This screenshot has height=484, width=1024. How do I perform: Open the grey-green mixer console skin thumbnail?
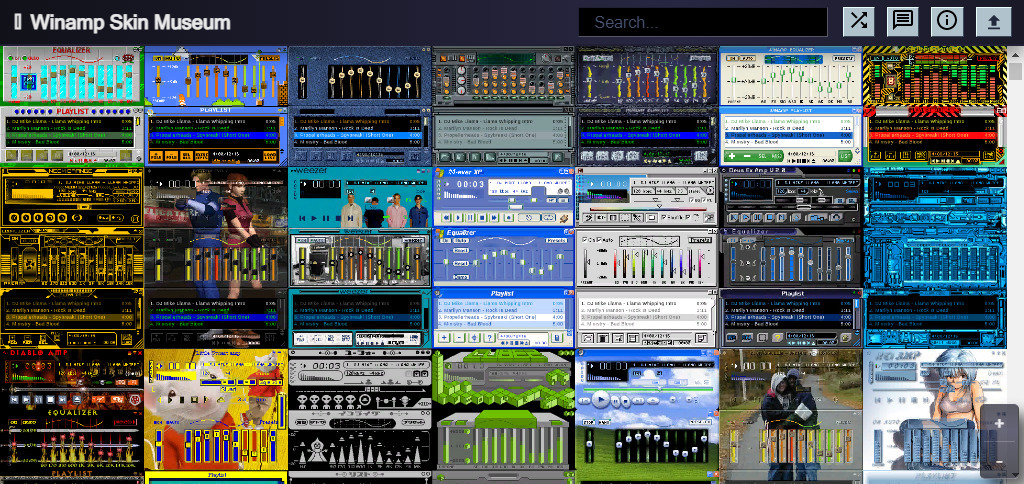503,106
